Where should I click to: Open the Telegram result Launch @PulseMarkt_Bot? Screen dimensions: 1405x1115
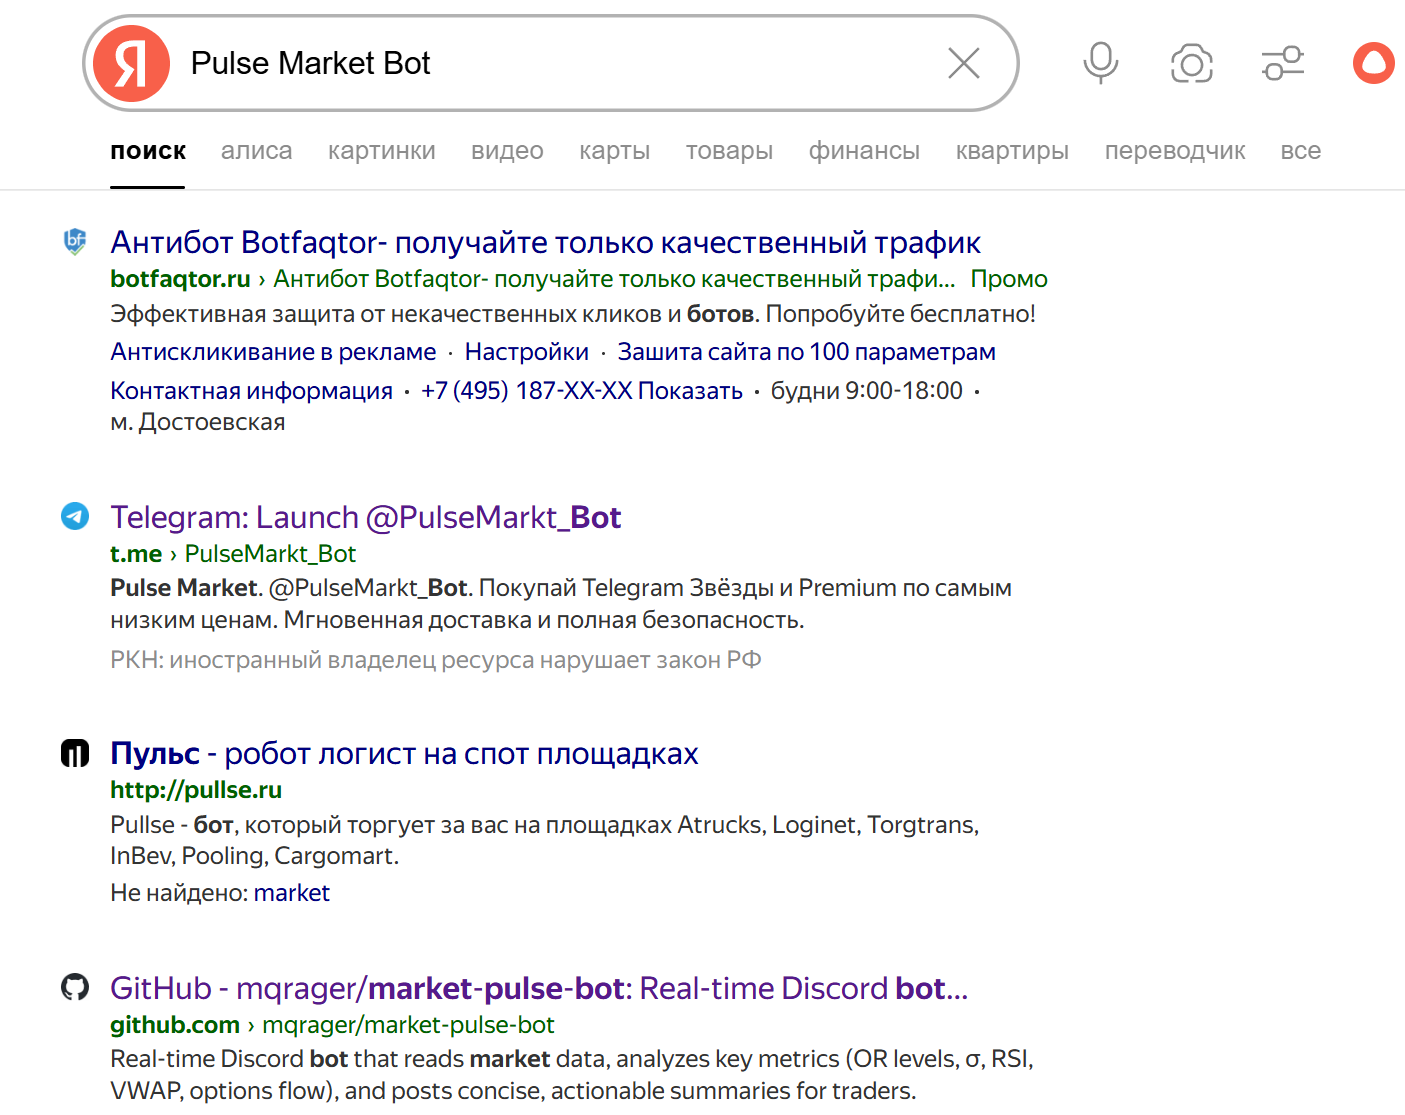click(x=366, y=517)
